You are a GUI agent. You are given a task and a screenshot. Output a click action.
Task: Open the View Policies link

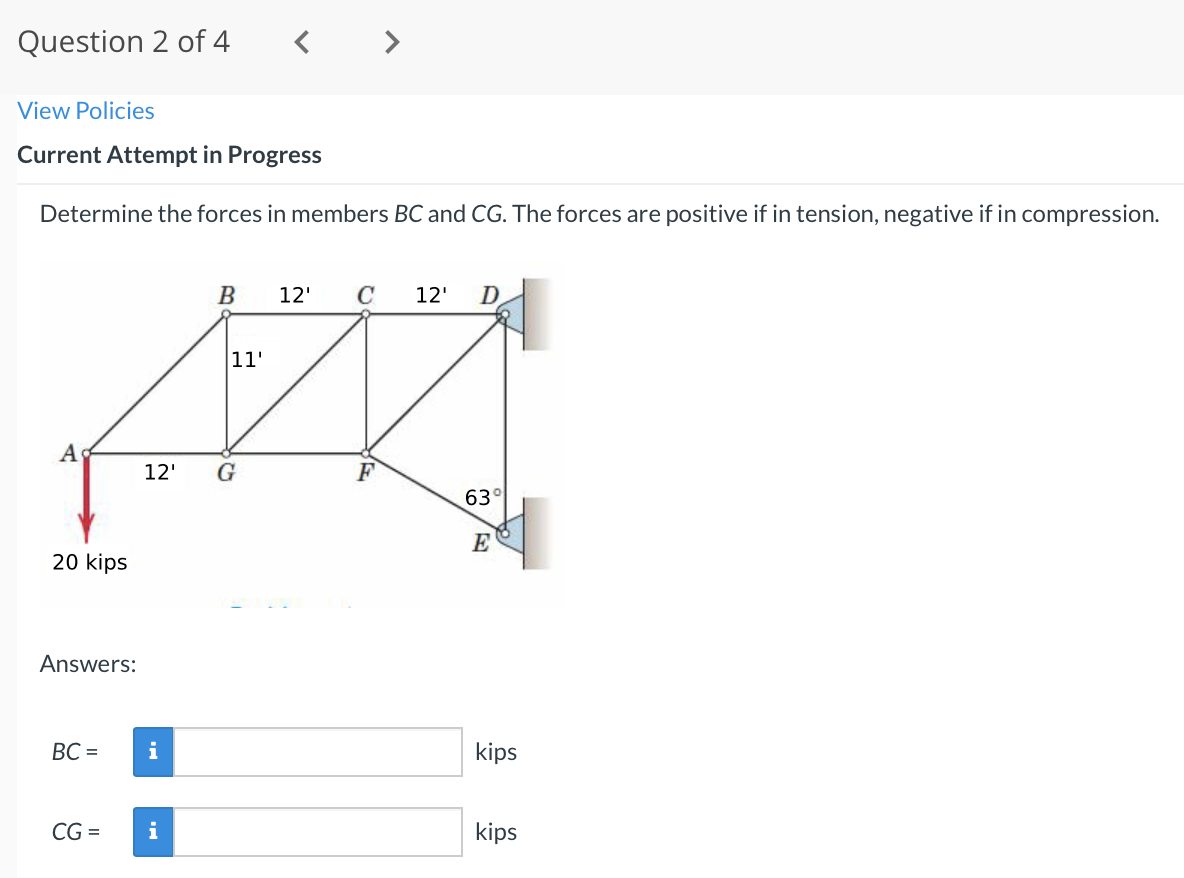pyautogui.click(x=85, y=111)
